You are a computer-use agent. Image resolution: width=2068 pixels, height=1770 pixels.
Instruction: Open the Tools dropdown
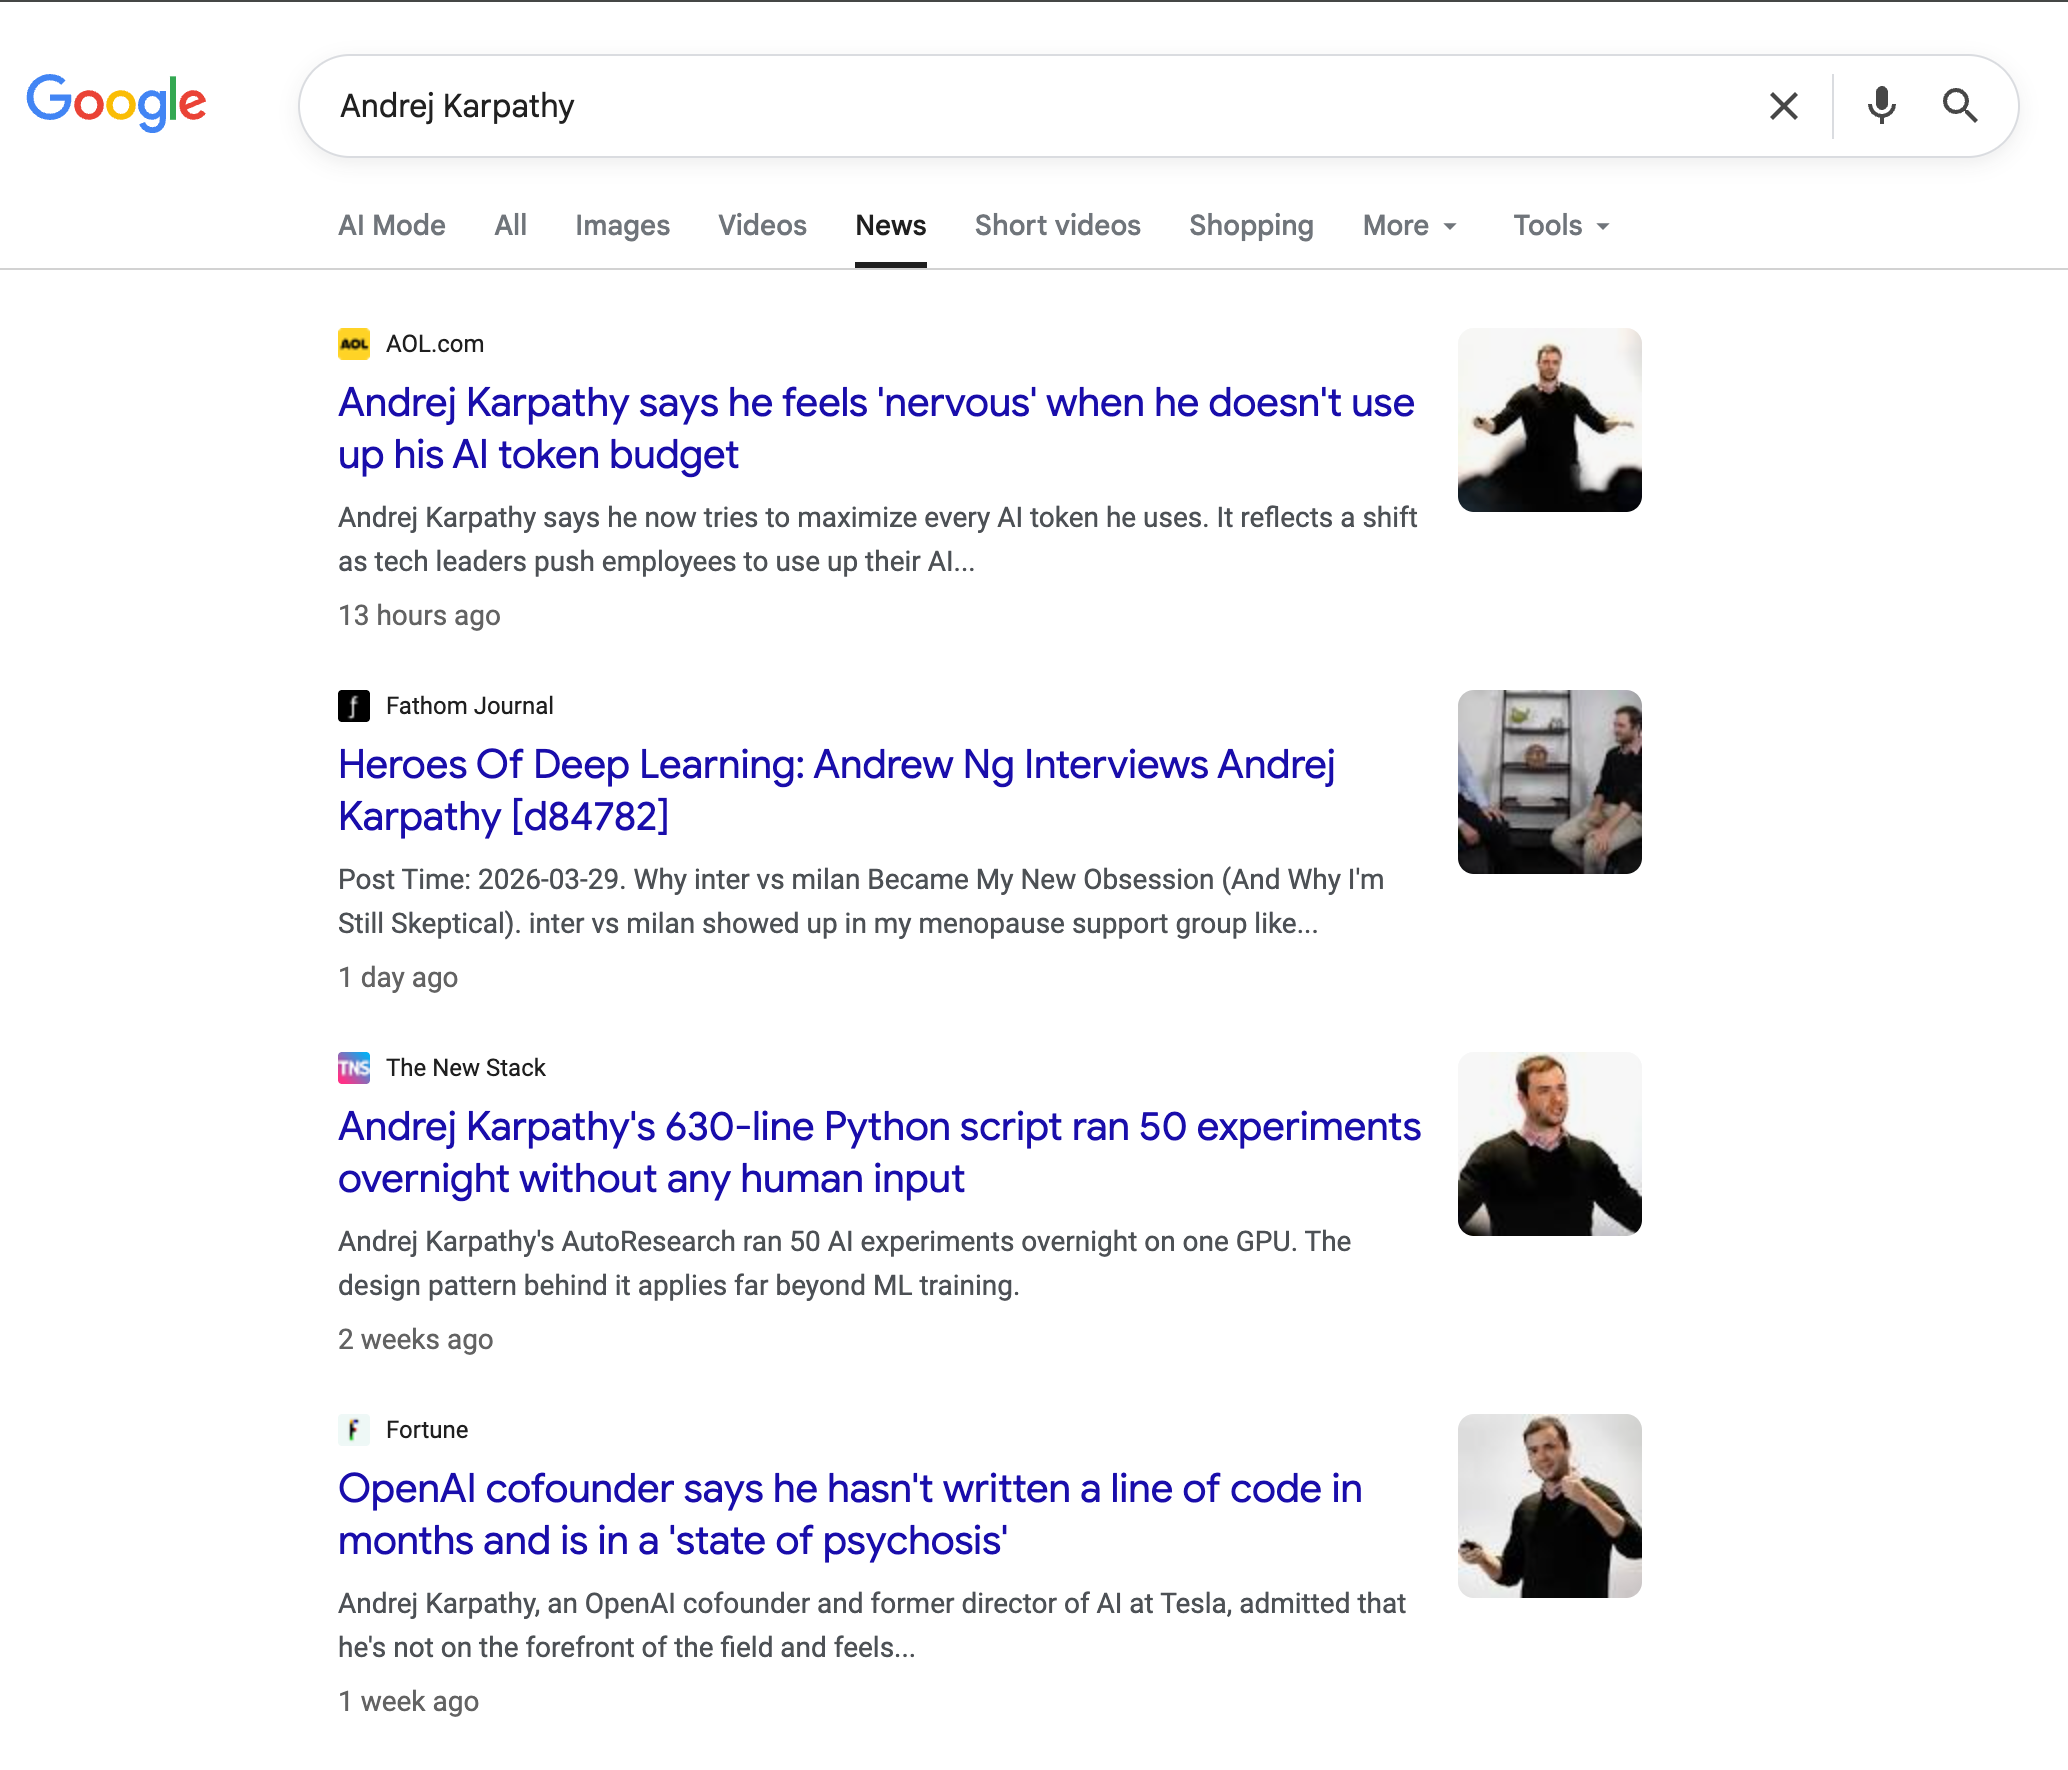(1561, 226)
